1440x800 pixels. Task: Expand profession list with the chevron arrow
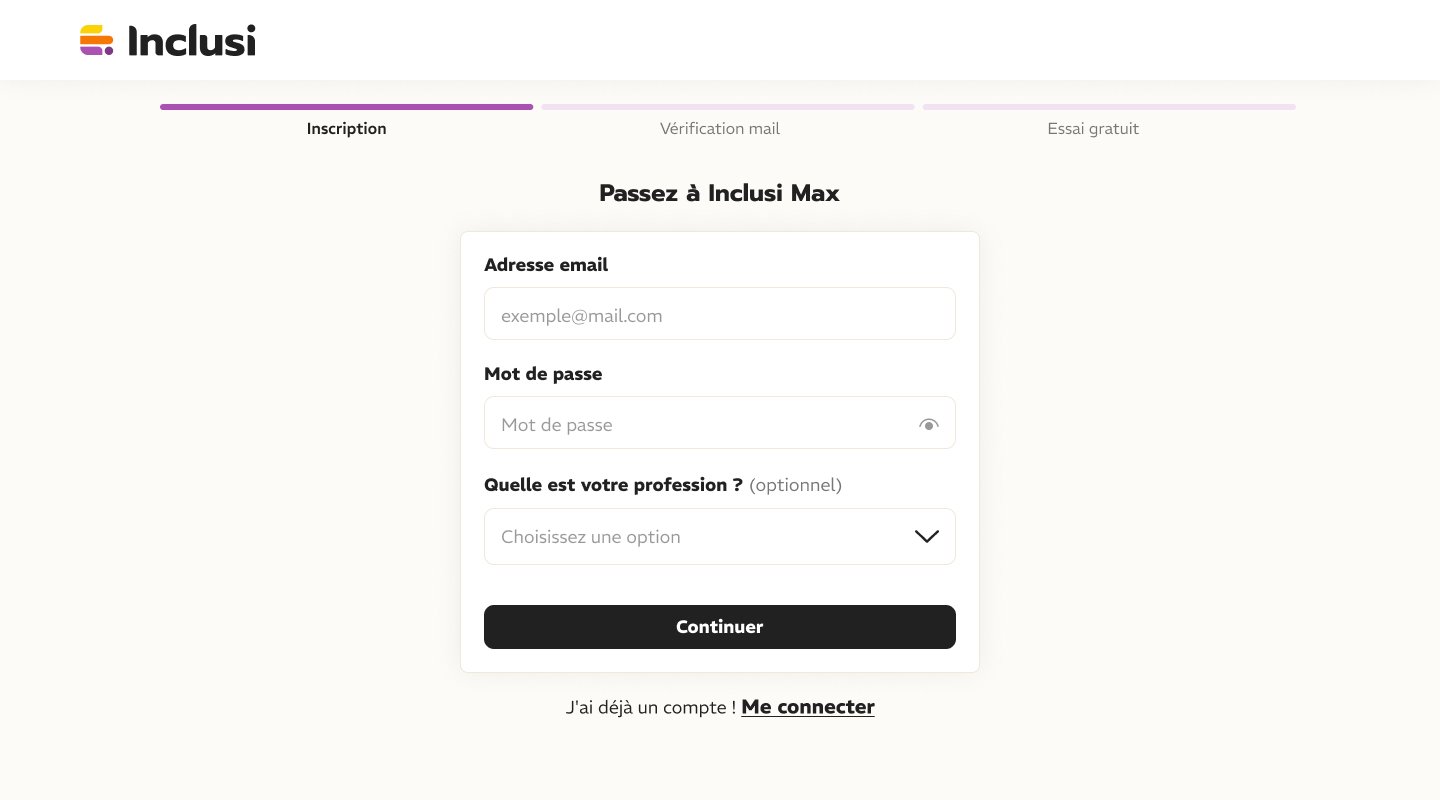[x=927, y=537]
